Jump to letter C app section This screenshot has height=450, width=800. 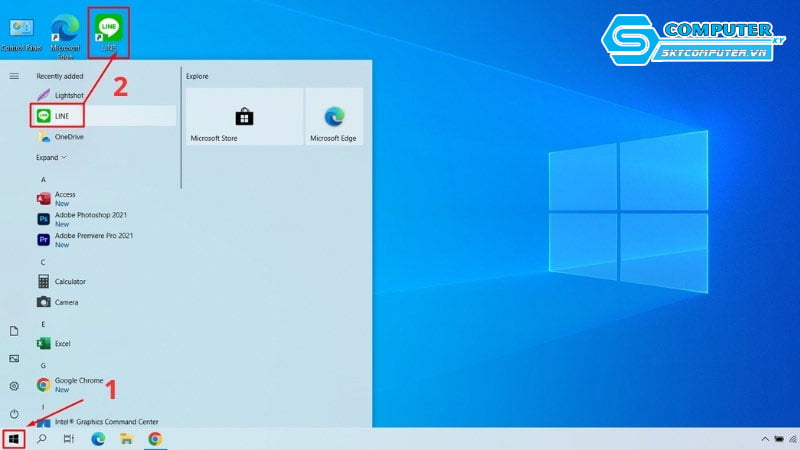click(x=43, y=262)
